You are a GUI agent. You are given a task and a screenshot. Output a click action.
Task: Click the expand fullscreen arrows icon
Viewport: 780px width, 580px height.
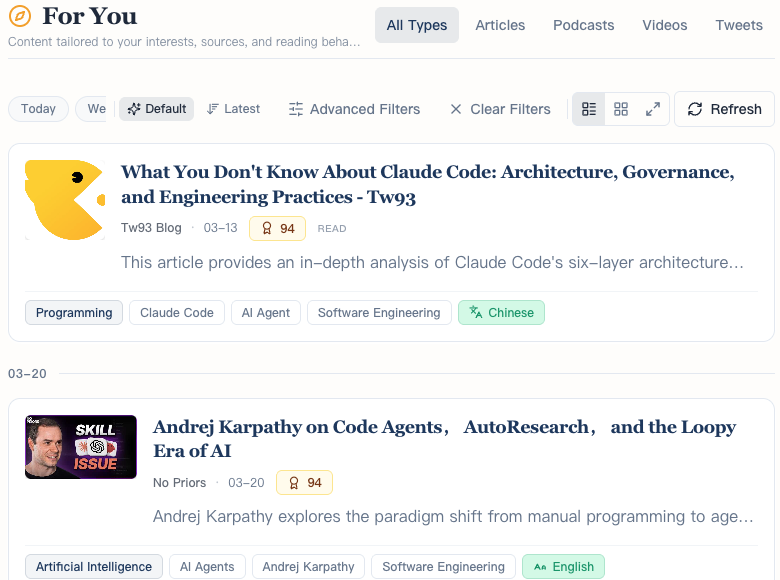tap(653, 109)
